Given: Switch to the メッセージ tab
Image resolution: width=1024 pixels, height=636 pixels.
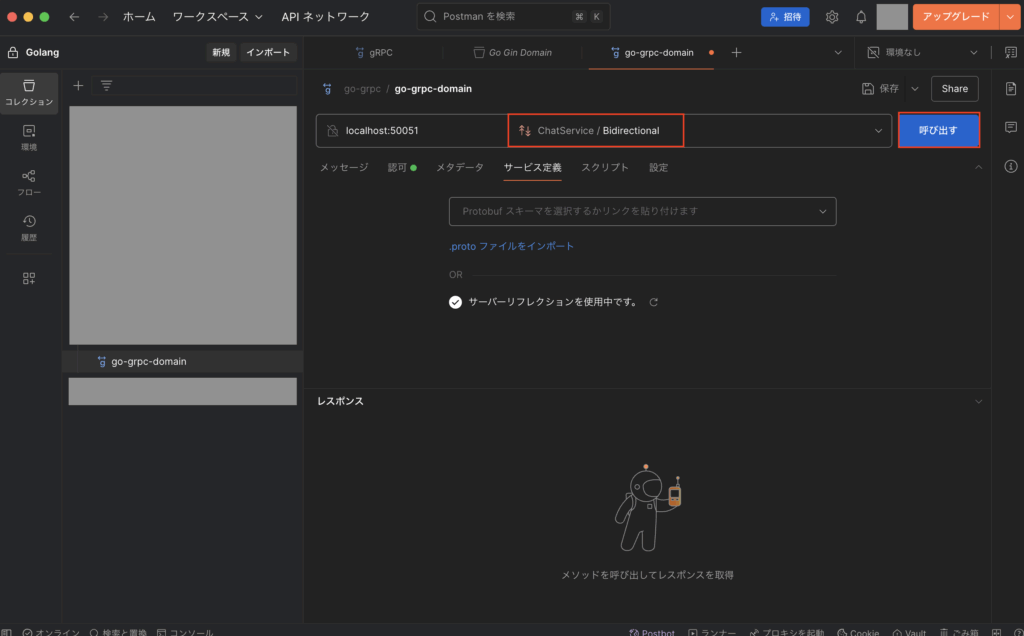Looking at the screenshot, I should (344, 167).
